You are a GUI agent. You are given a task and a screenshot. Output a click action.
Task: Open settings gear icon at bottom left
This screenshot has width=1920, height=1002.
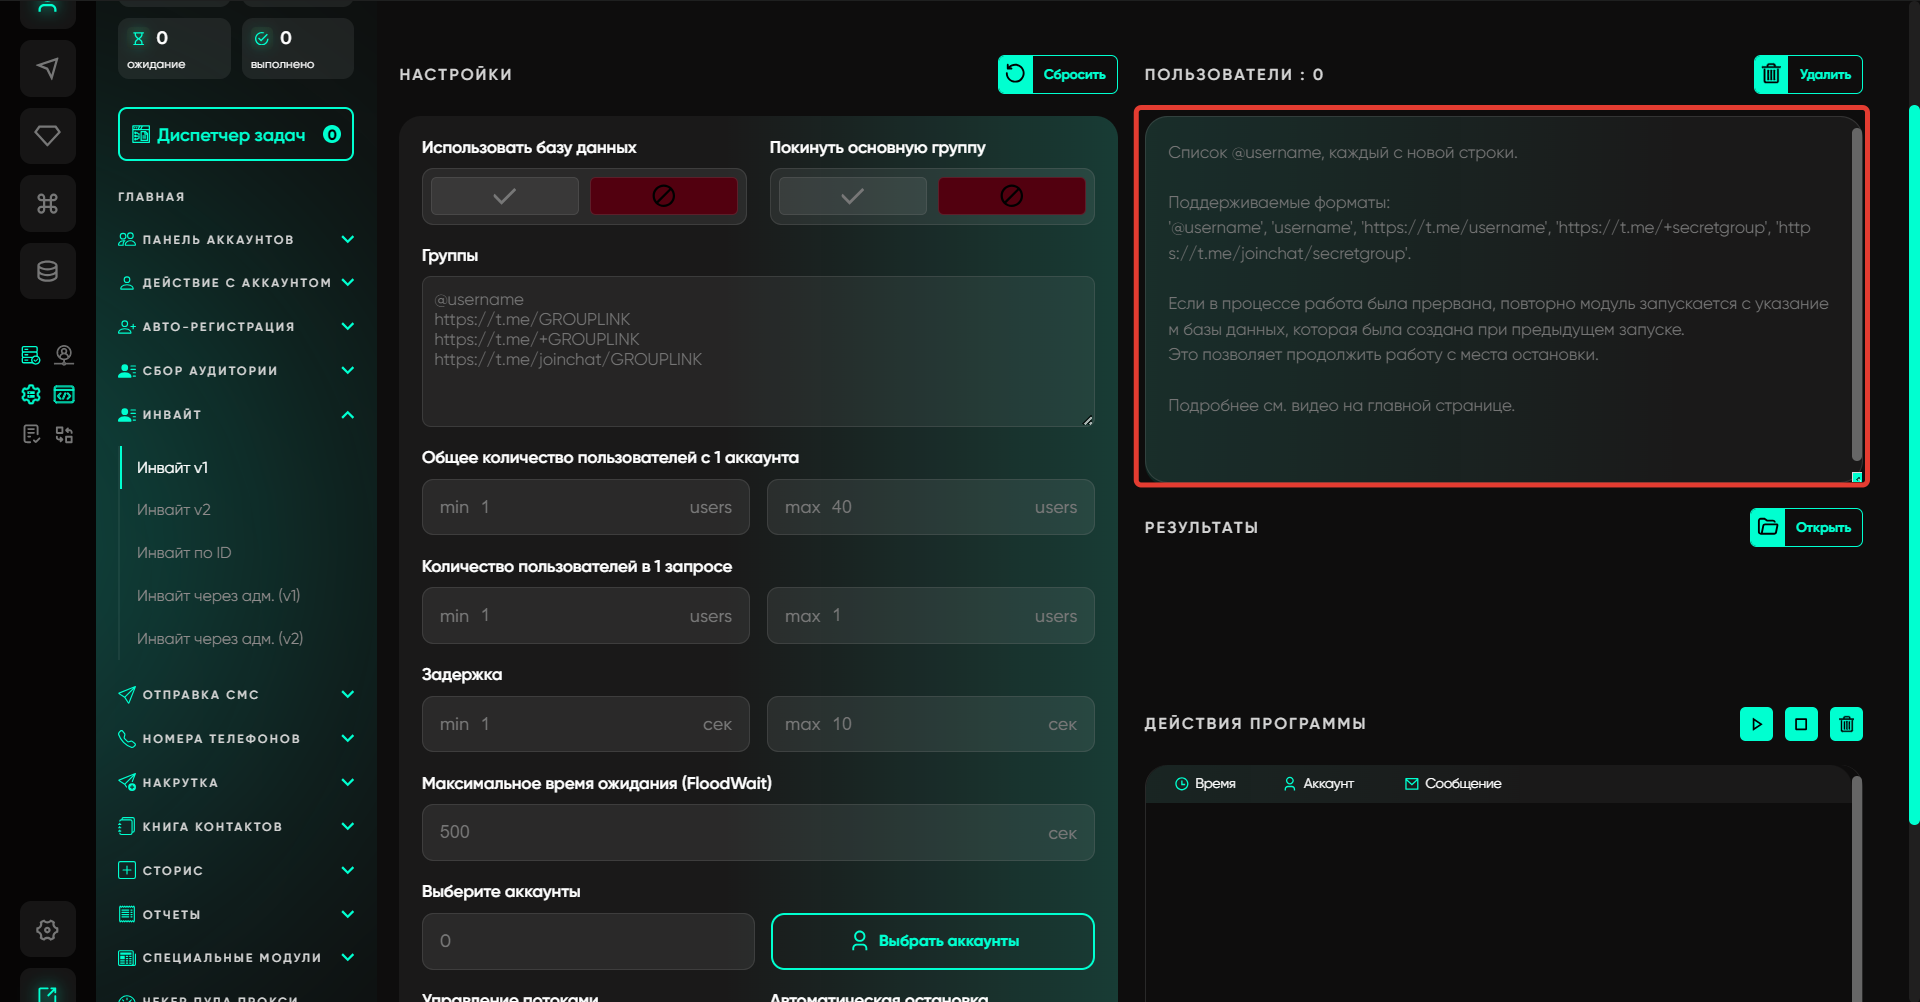point(47,930)
